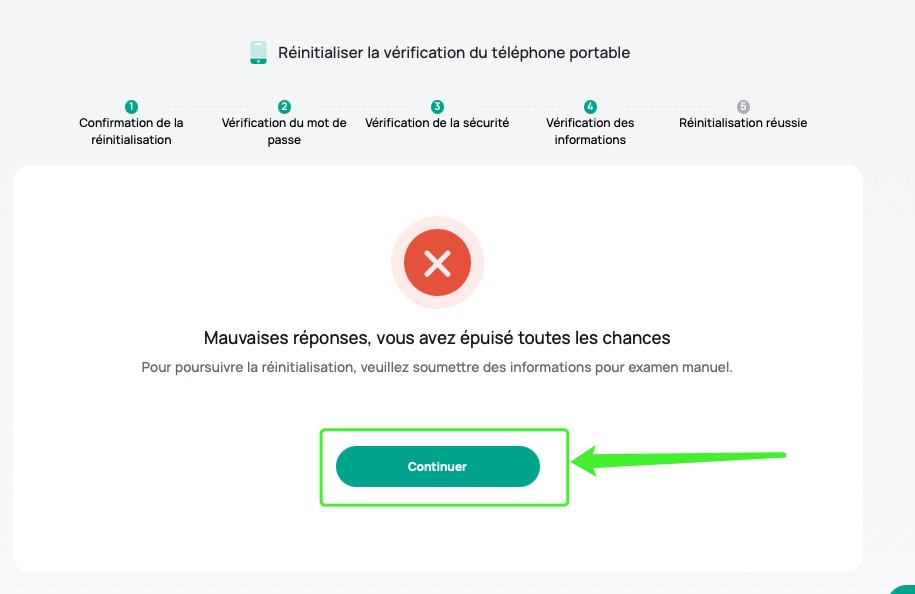Open Vérification des informations step label
Image resolution: width=915 pixels, height=594 pixels.
590,131
